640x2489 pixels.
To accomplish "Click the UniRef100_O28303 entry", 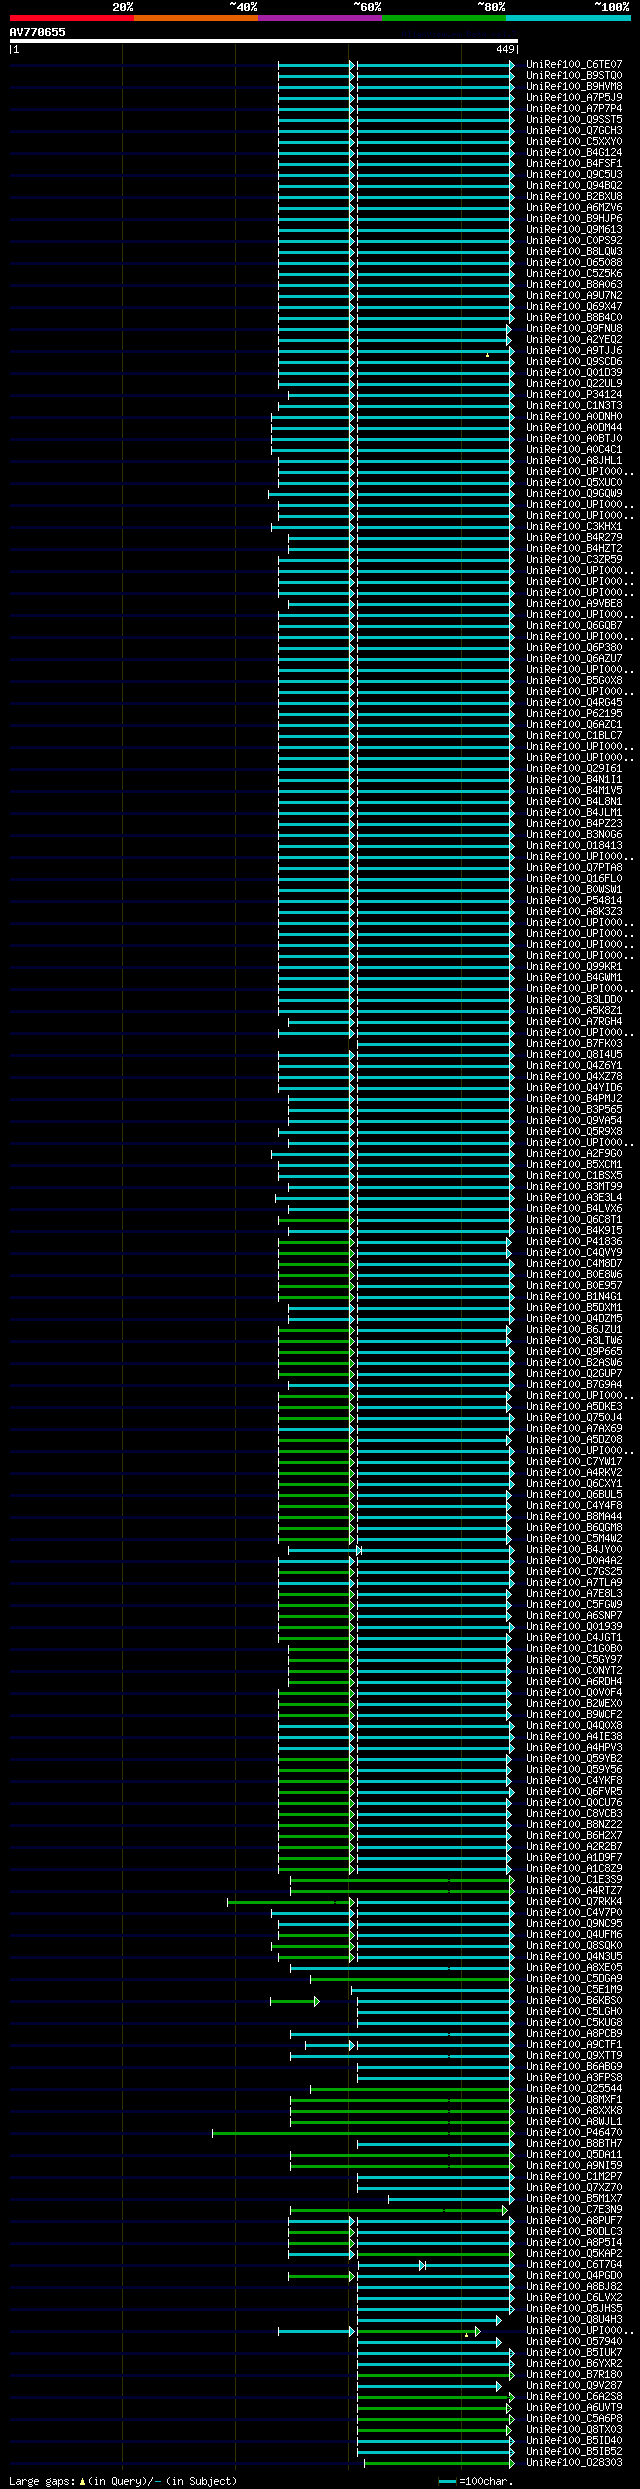I will pos(574,2463).
